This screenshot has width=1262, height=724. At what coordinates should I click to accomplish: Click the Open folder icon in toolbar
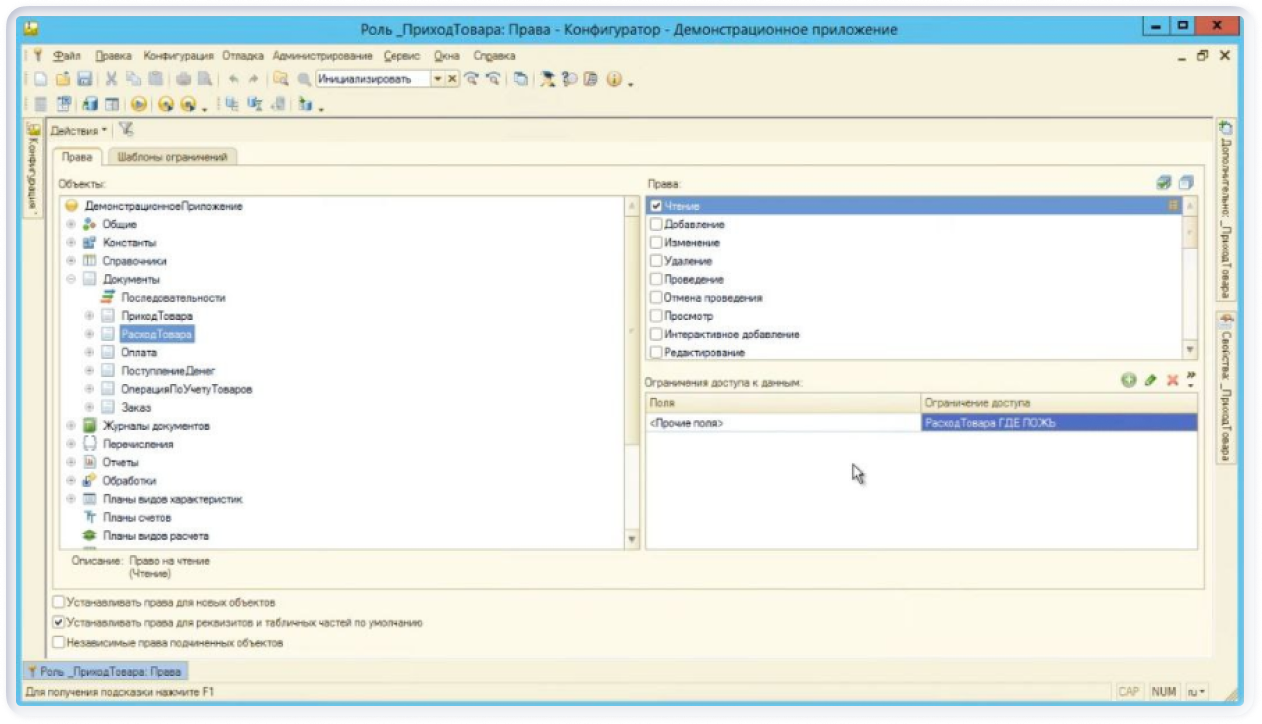(x=63, y=79)
